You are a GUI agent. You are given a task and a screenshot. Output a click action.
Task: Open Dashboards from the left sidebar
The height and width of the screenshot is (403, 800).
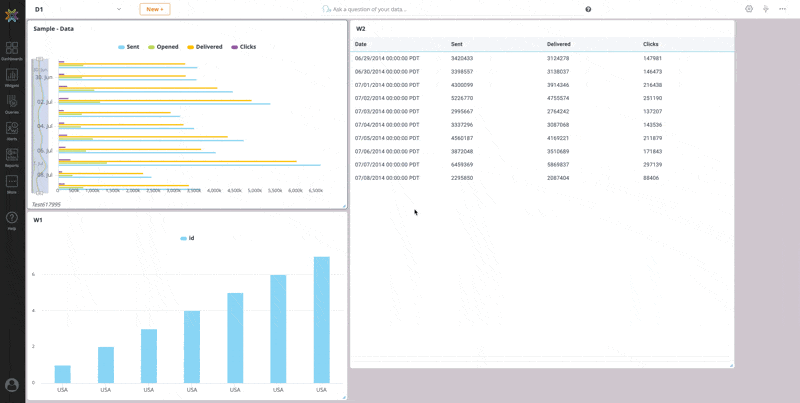pos(12,50)
